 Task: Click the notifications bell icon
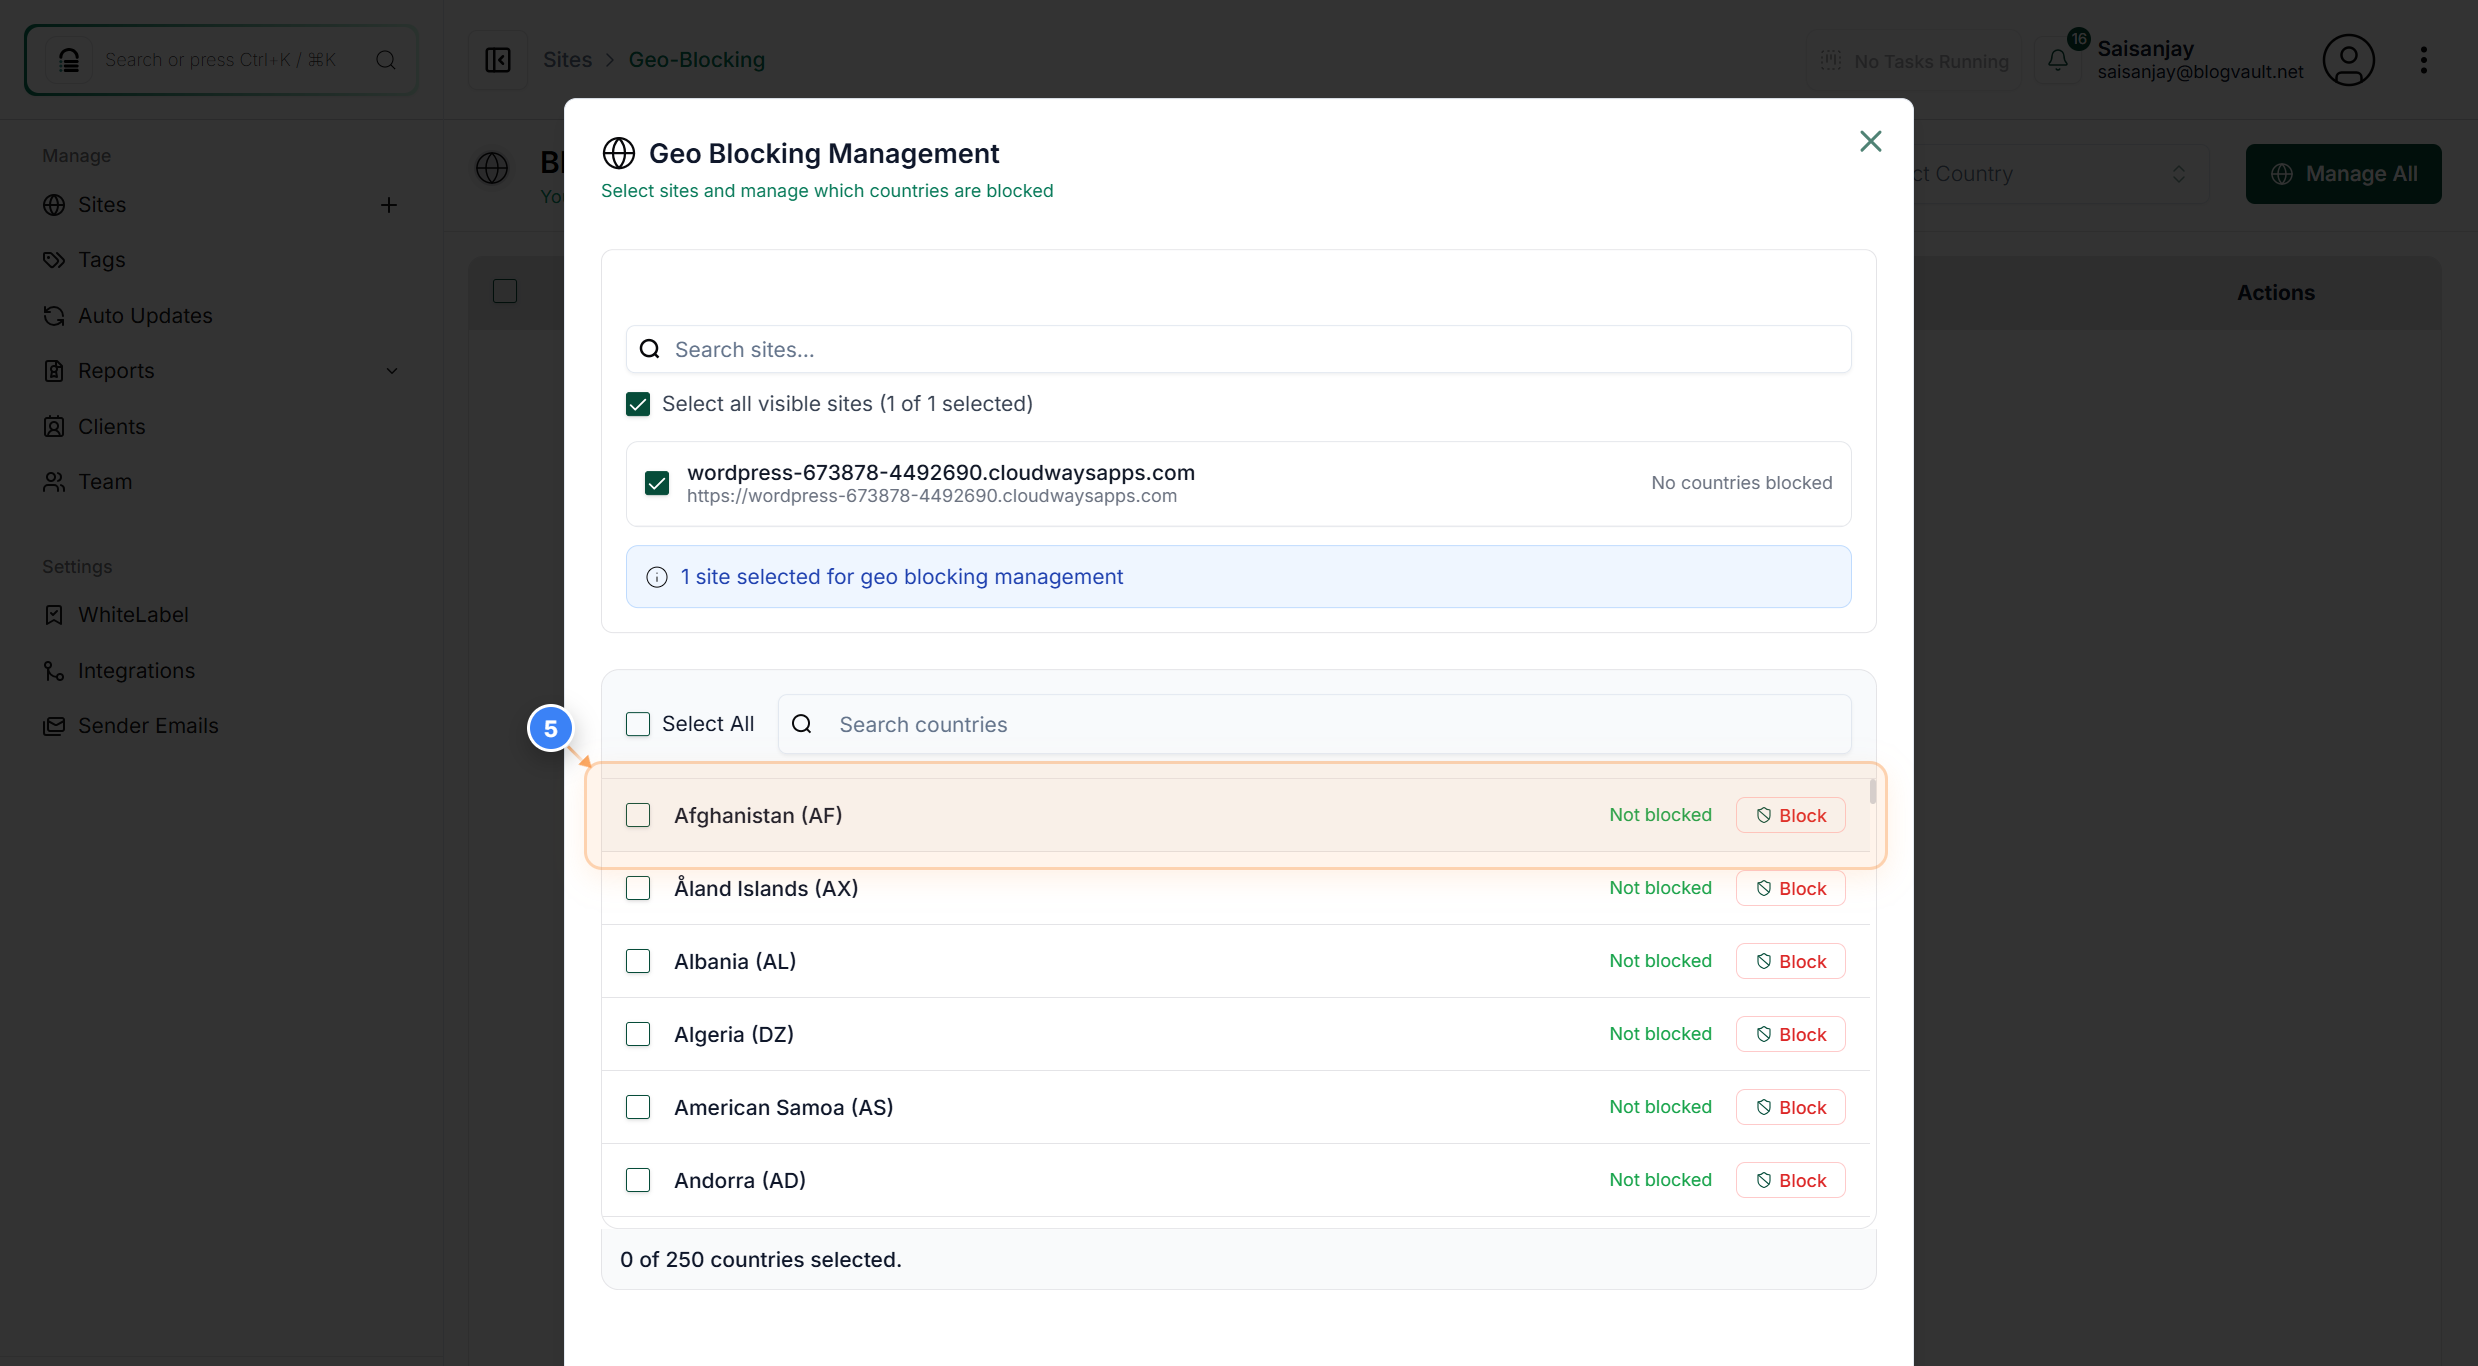(x=2058, y=60)
